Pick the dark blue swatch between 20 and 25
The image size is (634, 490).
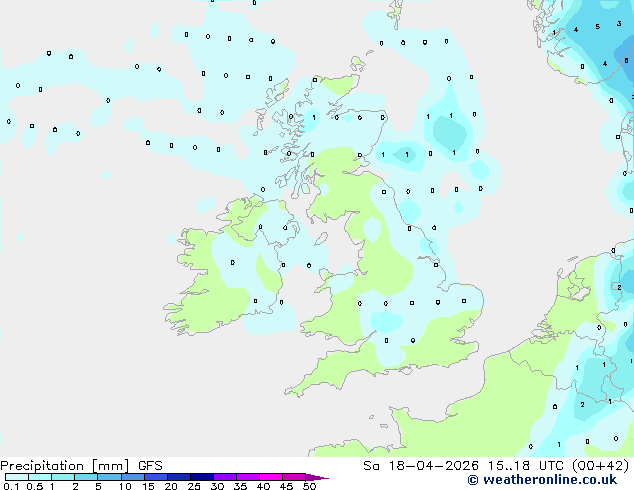pyautogui.click(x=179, y=477)
